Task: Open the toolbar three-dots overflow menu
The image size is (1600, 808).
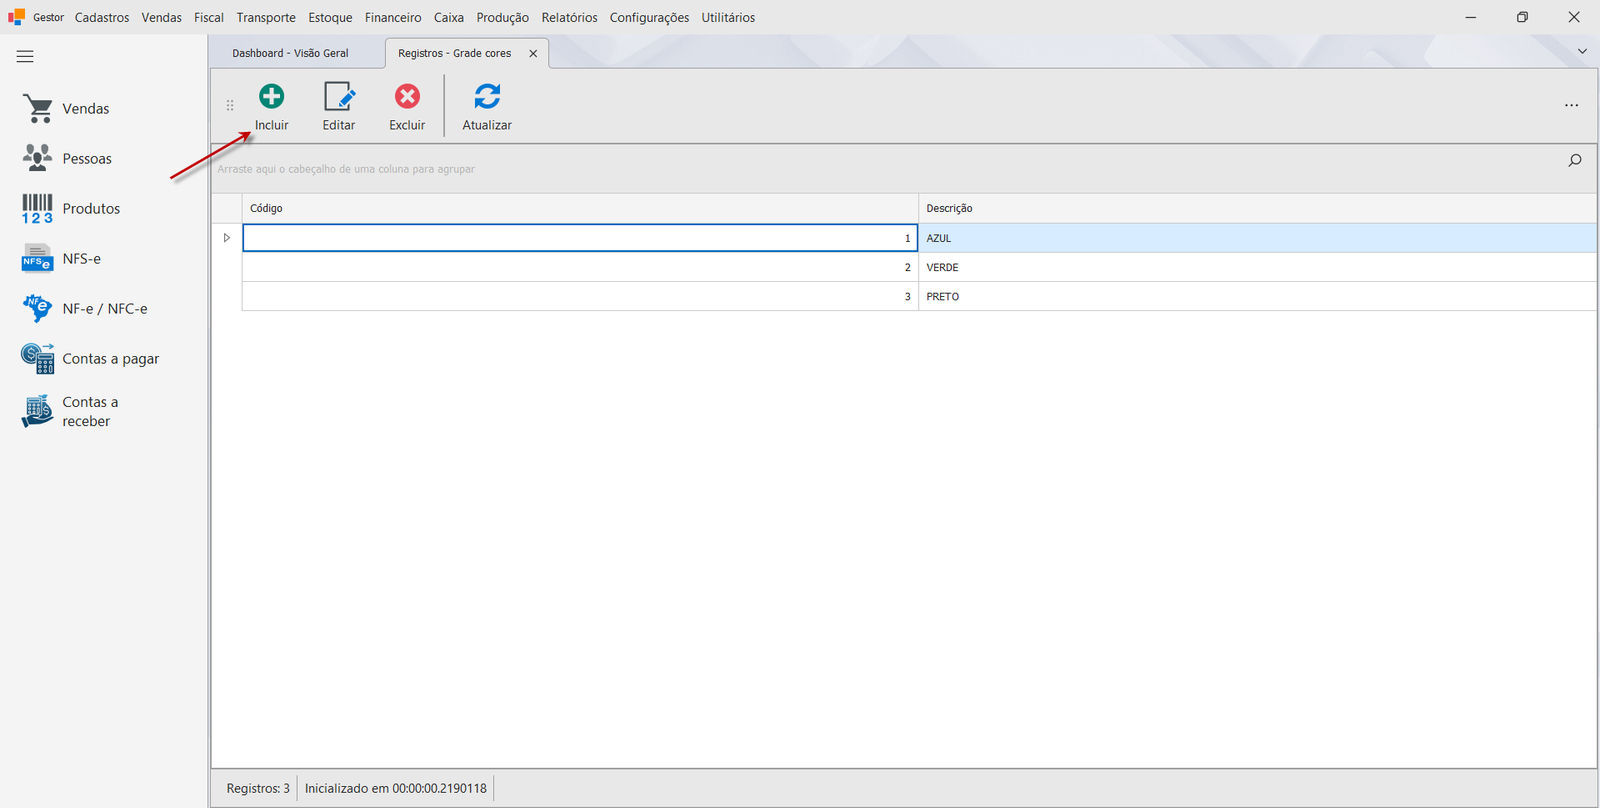Action: pos(1571,105)
